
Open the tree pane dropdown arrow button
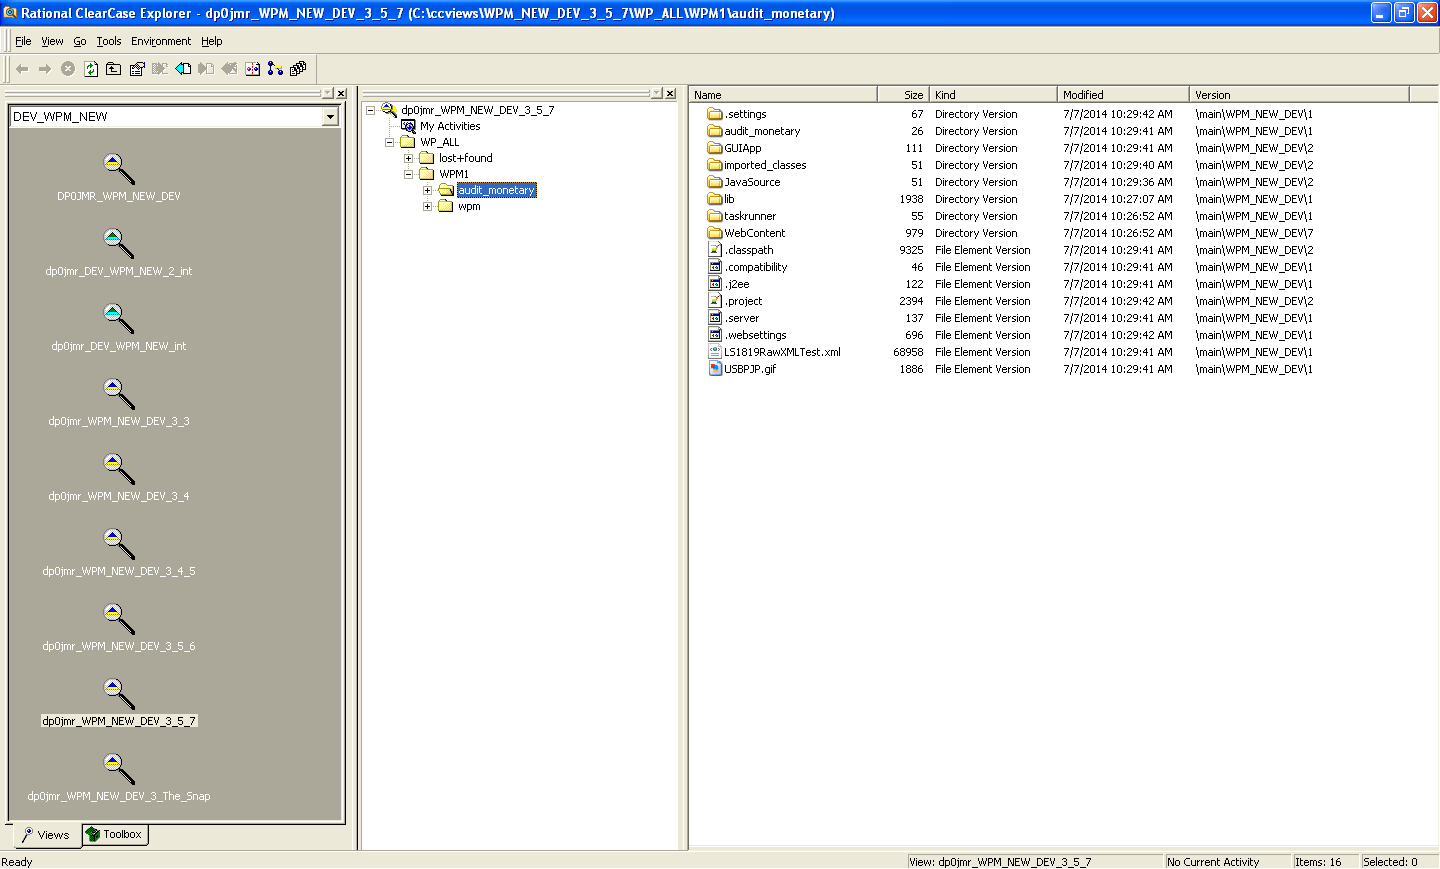[x=656, y=93]
